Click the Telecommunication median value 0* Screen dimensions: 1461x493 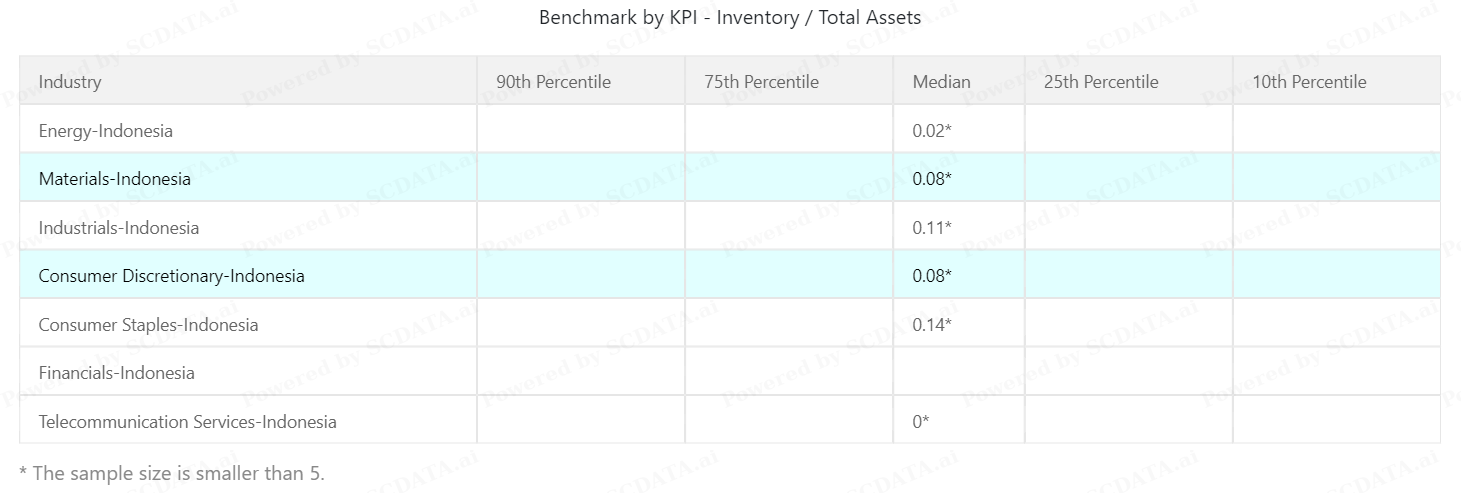921,422
